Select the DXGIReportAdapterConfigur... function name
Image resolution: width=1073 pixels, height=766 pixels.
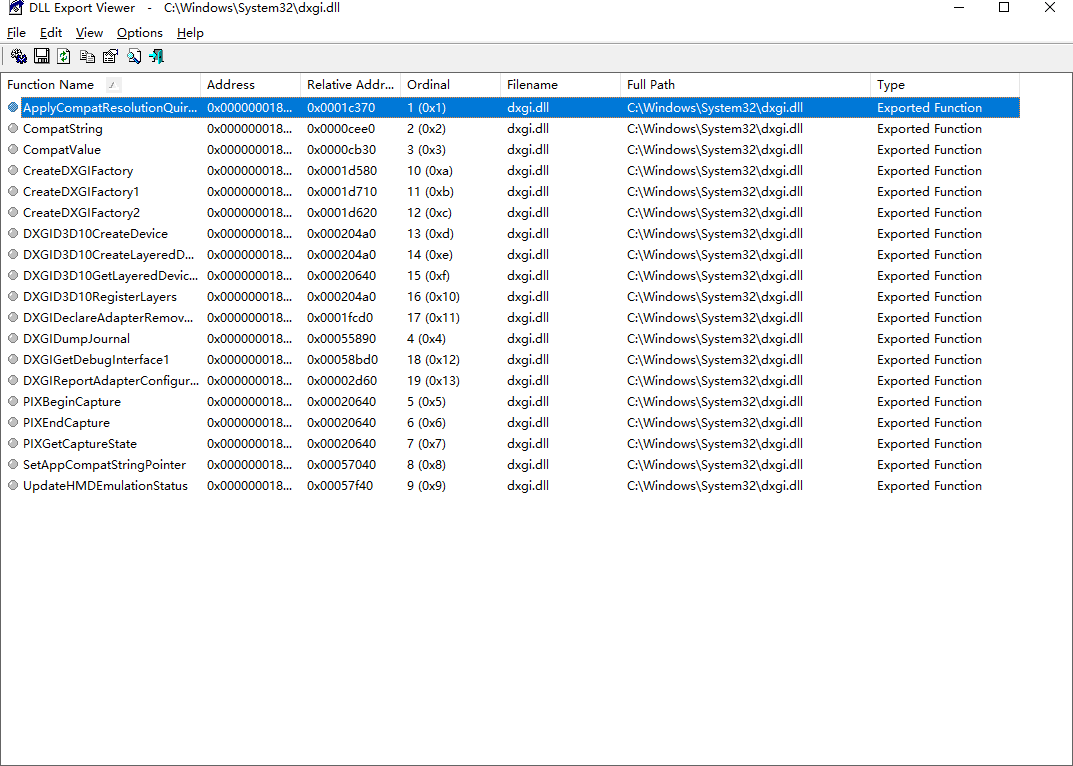pos(111,381)
